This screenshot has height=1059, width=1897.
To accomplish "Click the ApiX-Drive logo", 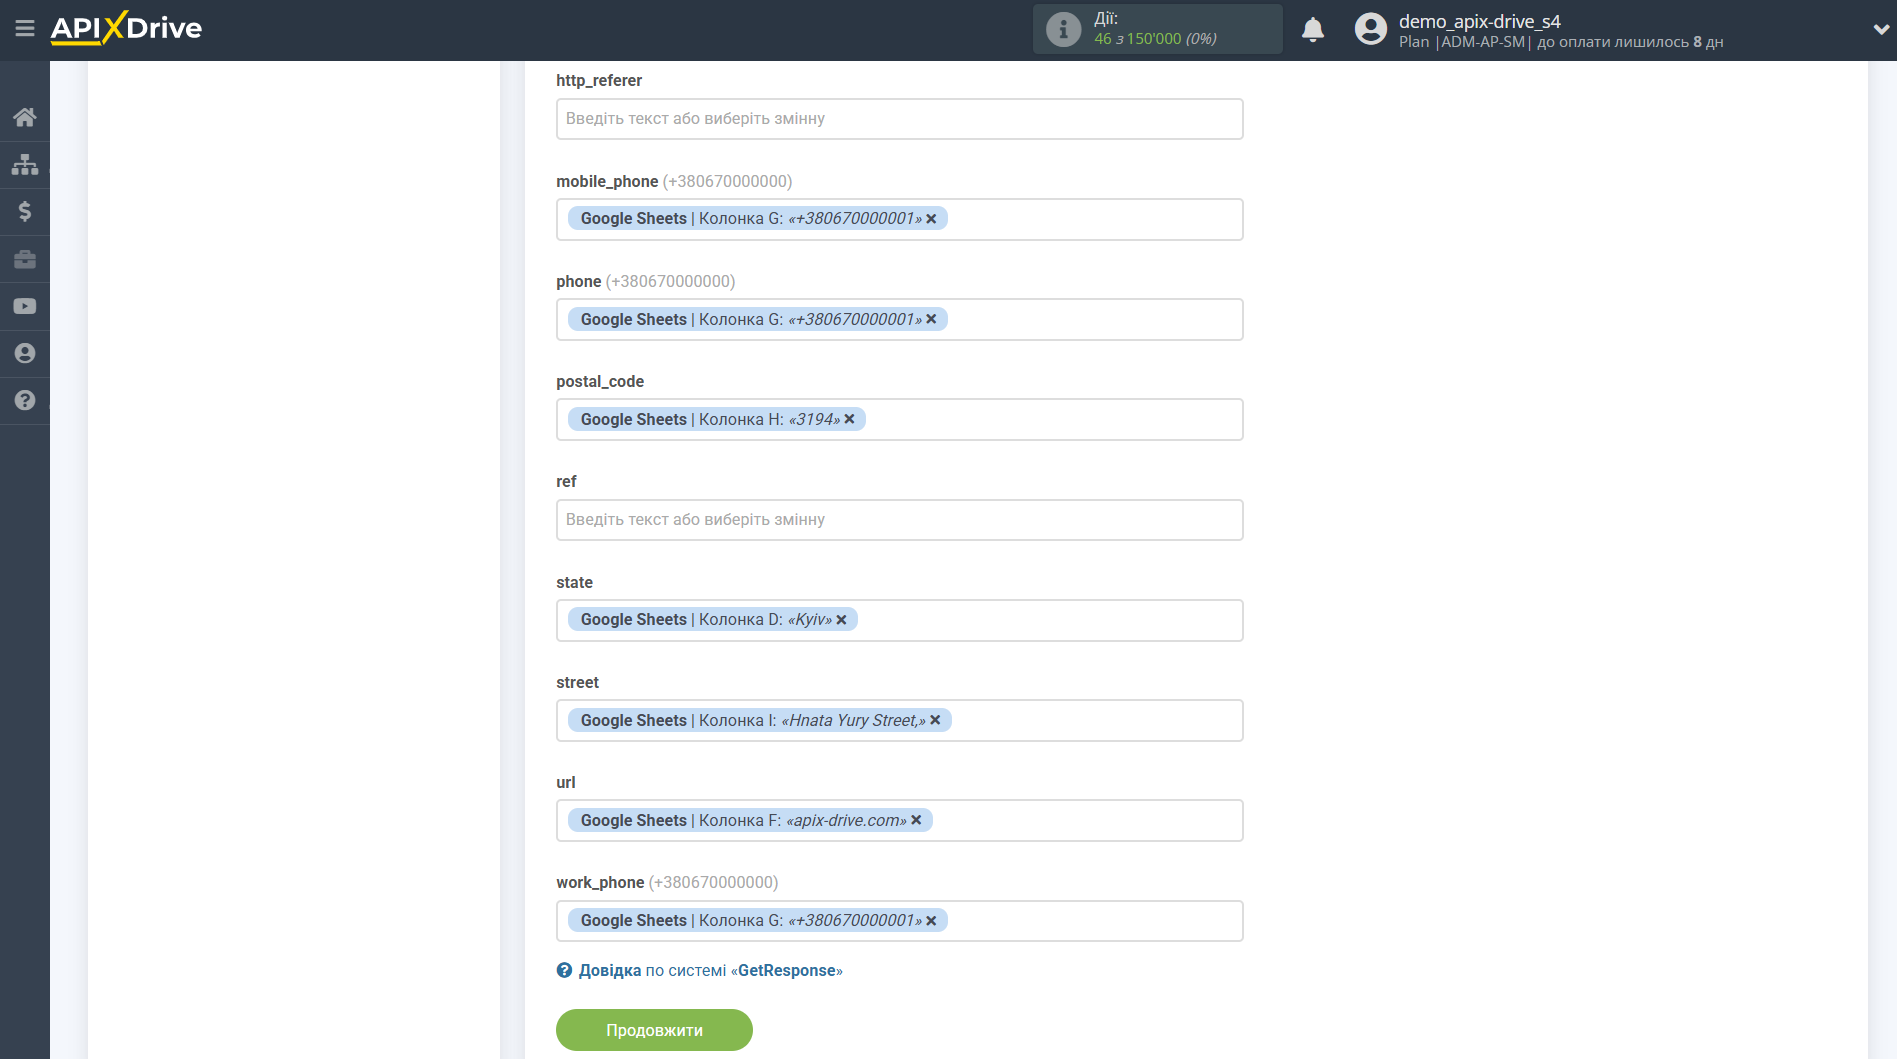I will 126,28.
